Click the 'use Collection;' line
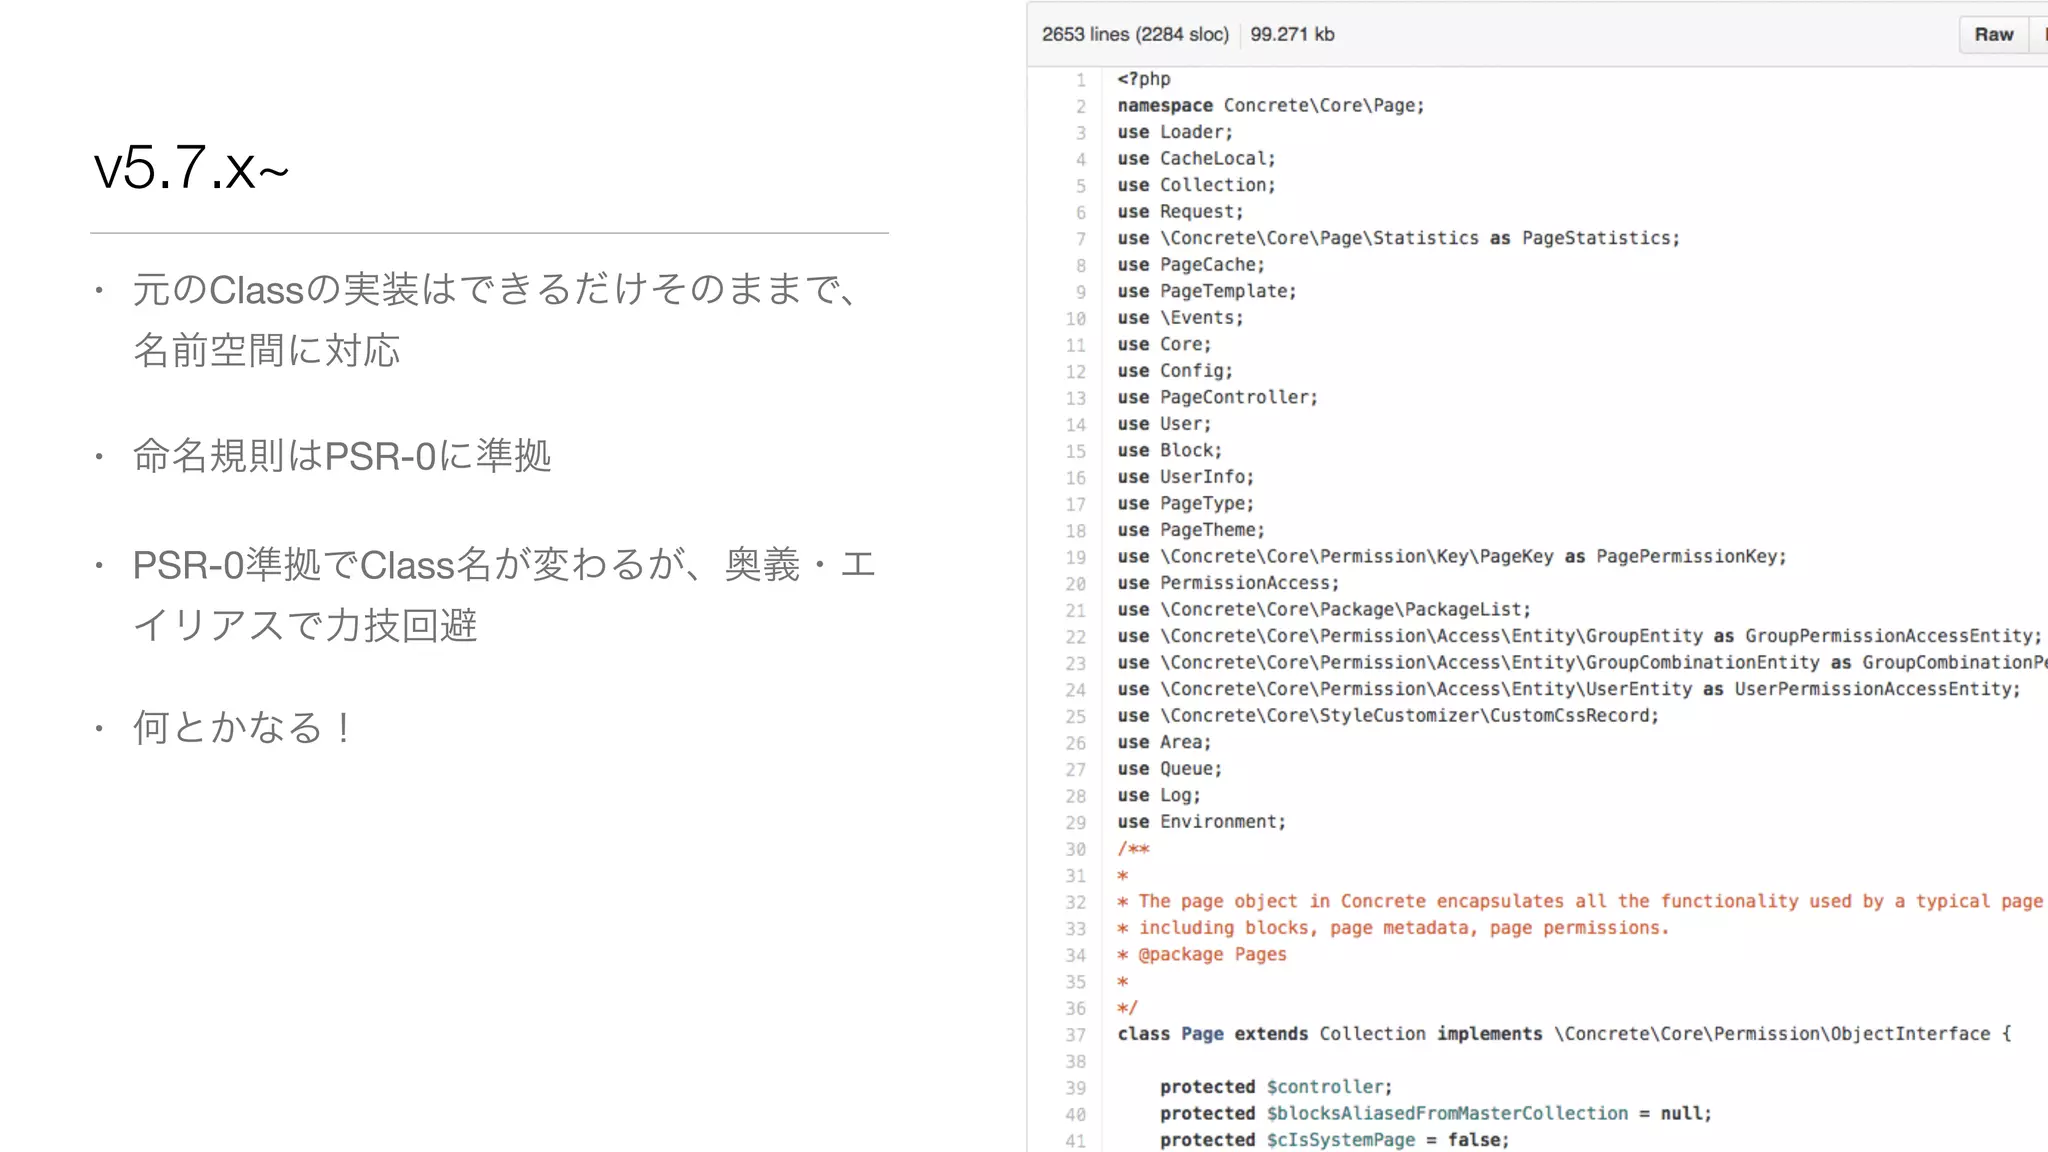 click(x=1196, y=185)
